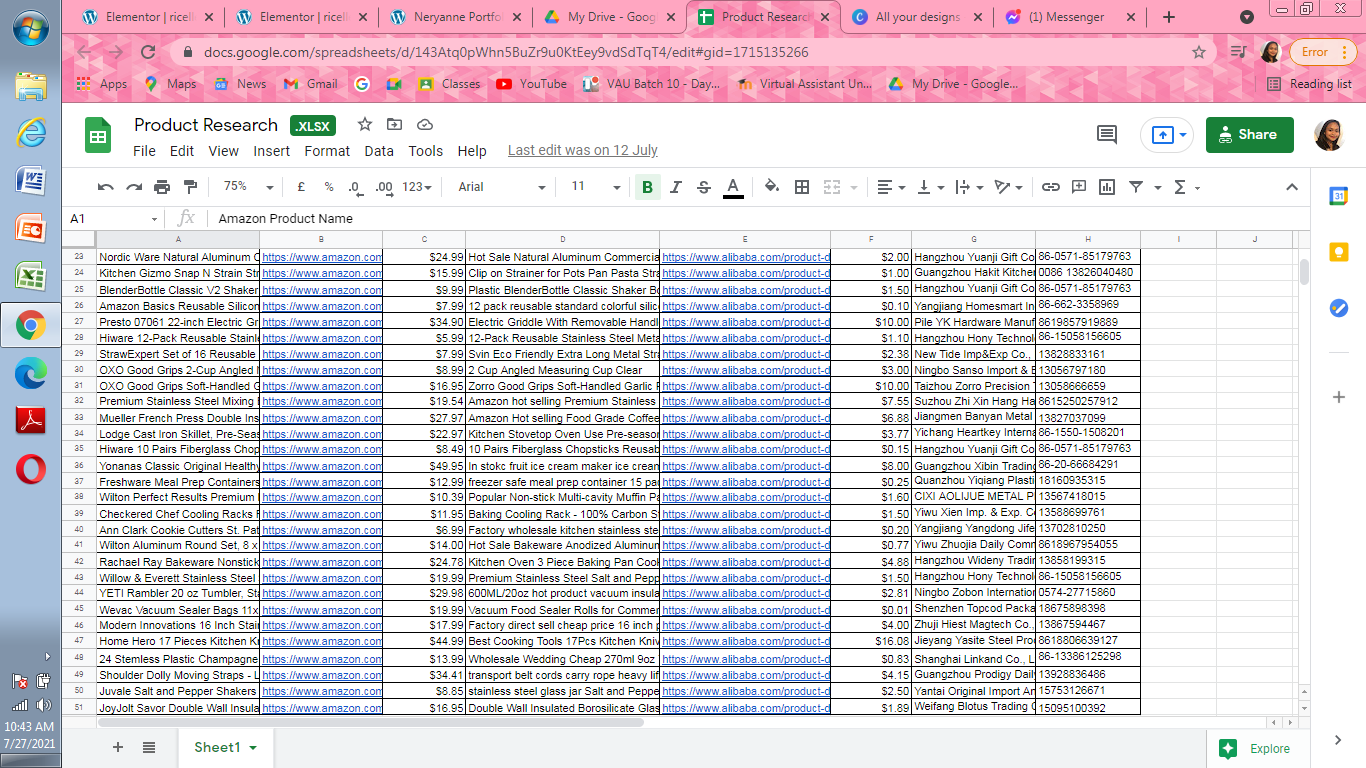Open Google Keep side panel
This screenshot has height=768, width=1366.
1339,252
